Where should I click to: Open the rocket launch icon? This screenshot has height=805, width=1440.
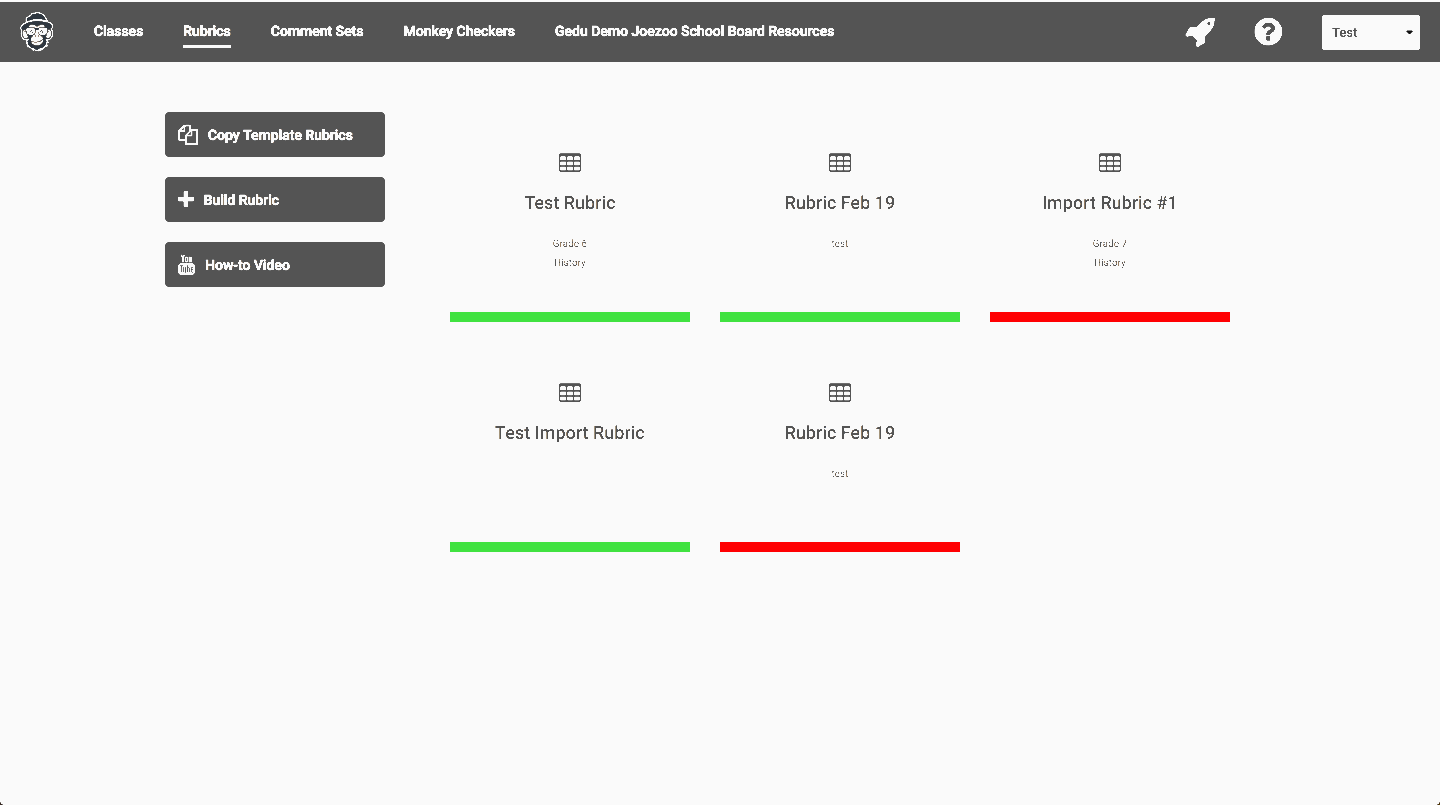point(1200,32)
